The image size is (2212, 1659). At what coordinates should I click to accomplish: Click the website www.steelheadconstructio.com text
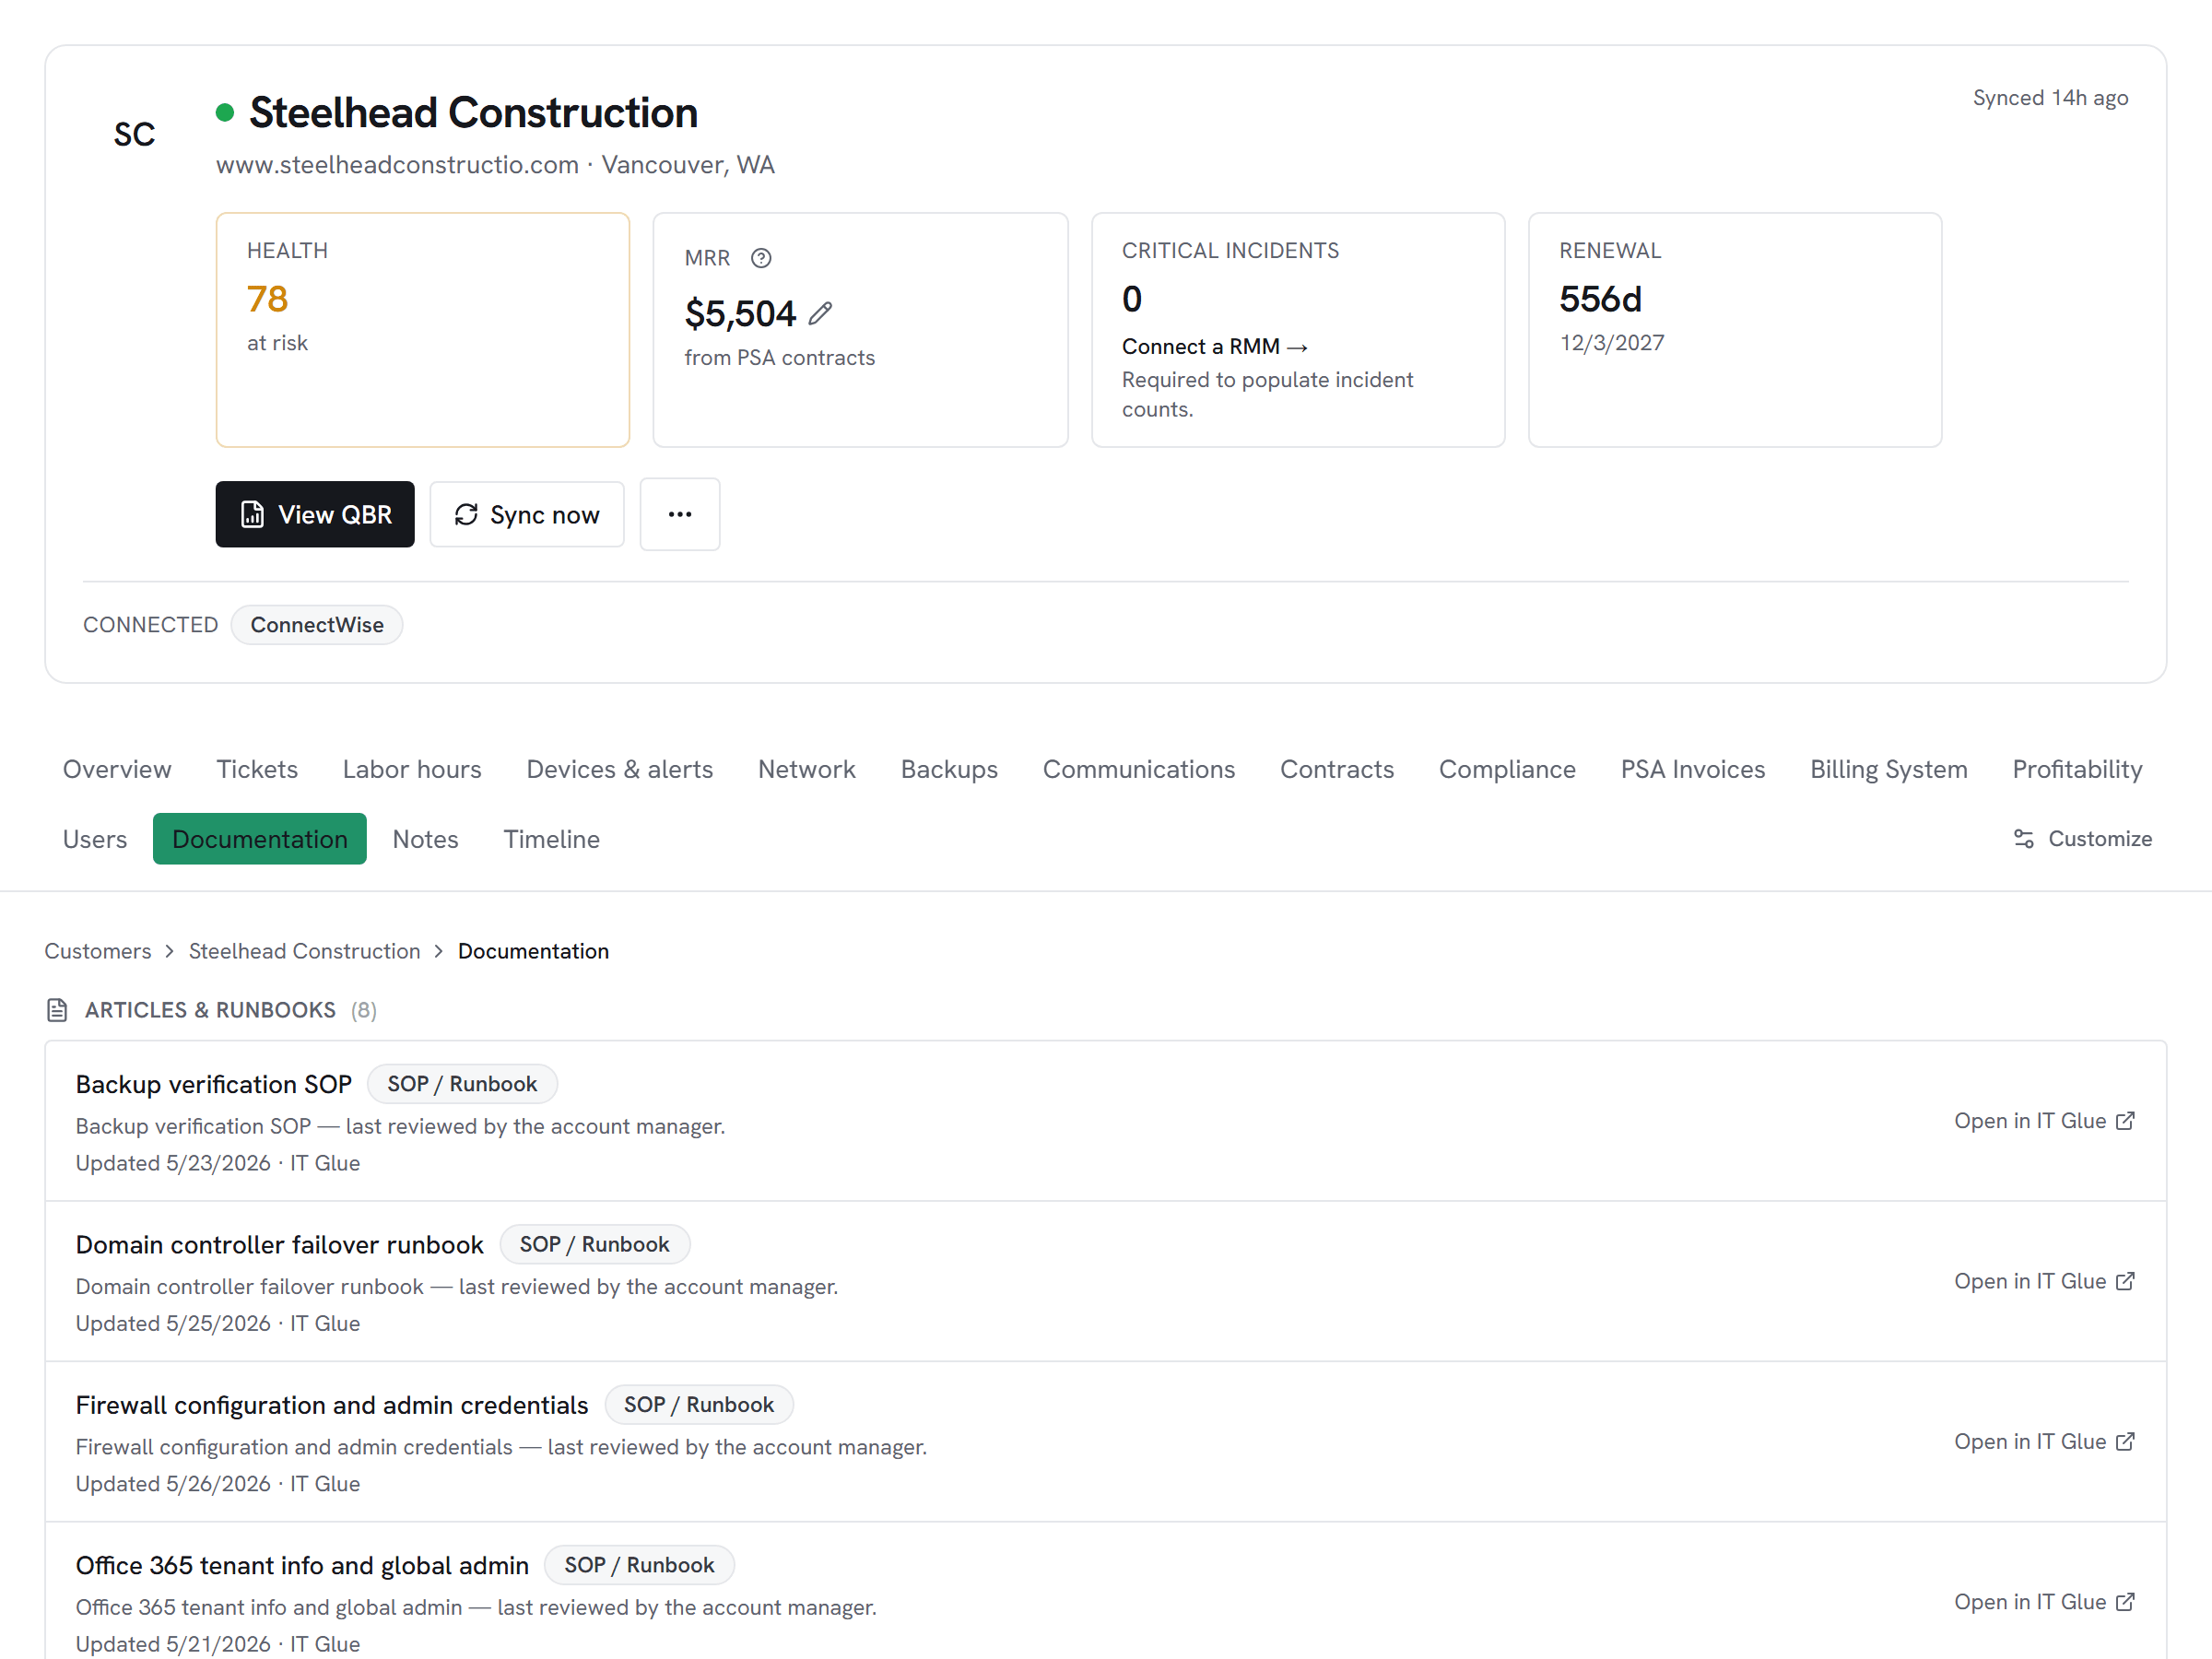(397, 165)
